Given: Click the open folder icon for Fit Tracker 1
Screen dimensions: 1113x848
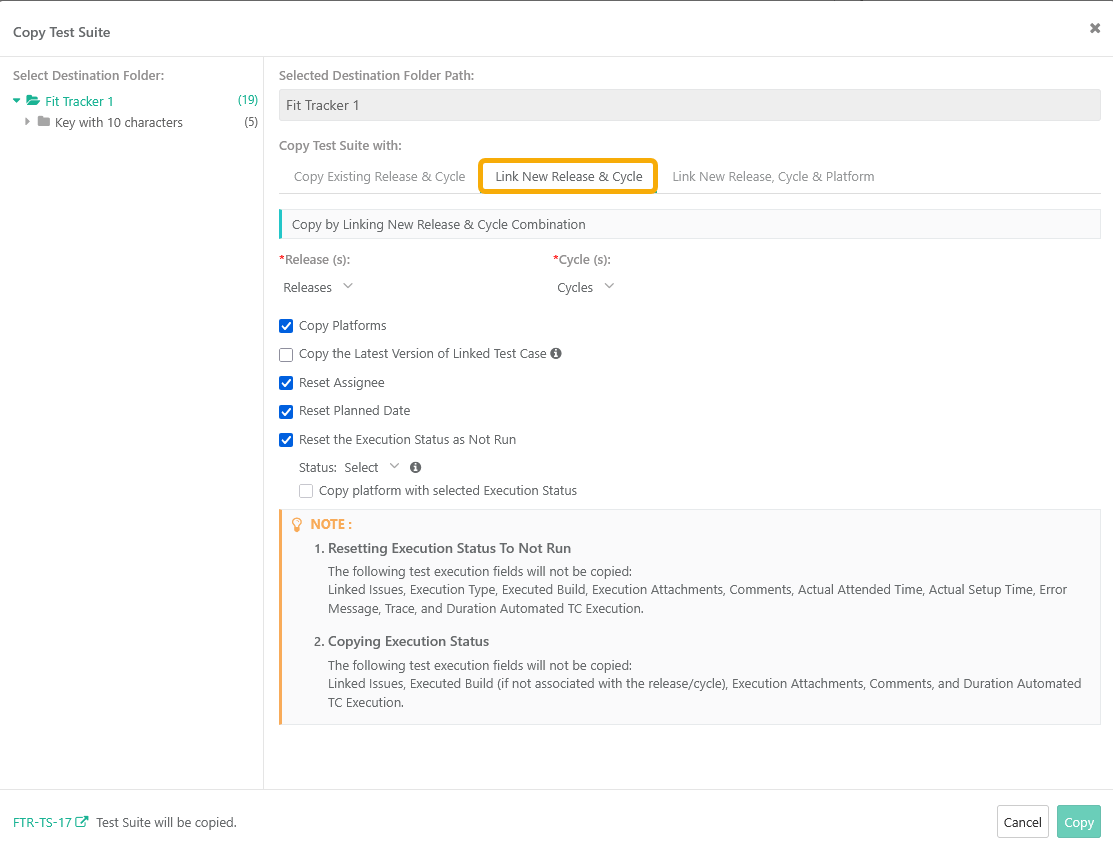Looking at the screenshot, I should (x=33, y=101).
